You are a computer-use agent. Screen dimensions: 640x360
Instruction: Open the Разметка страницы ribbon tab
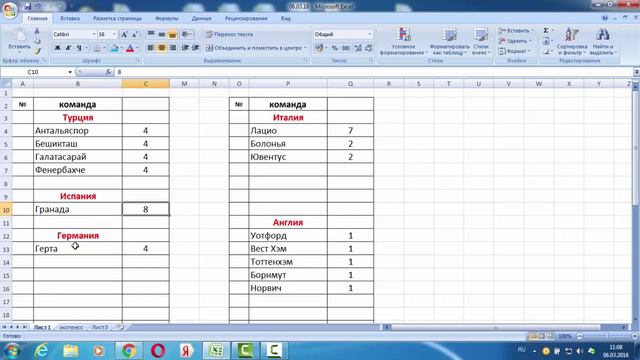tap(117, 18)
